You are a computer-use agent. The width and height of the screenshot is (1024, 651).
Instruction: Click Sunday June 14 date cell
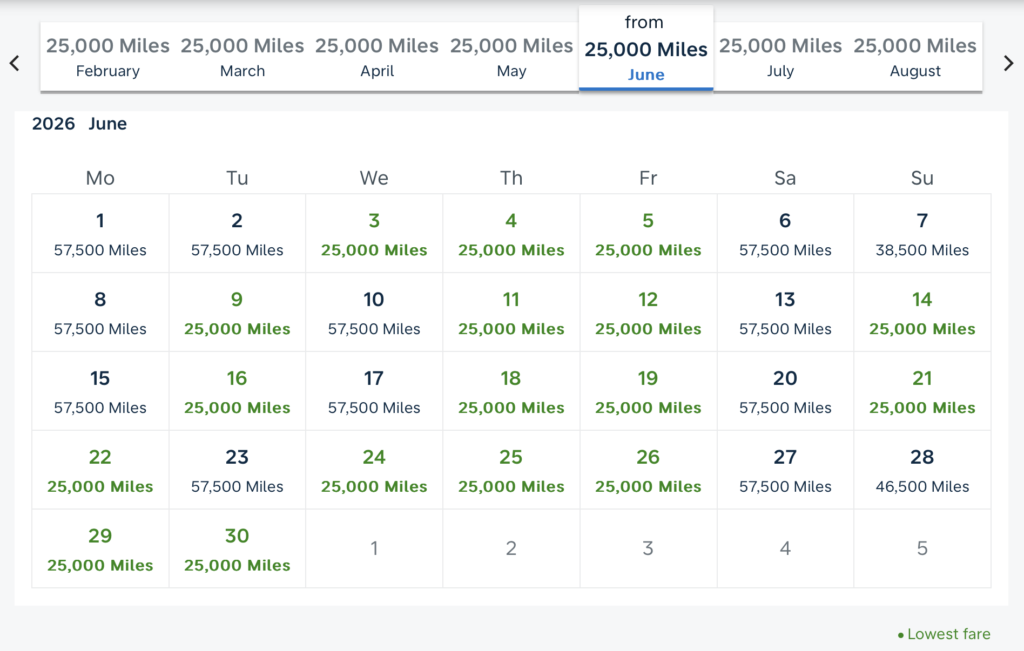click(x=922, y=313)
